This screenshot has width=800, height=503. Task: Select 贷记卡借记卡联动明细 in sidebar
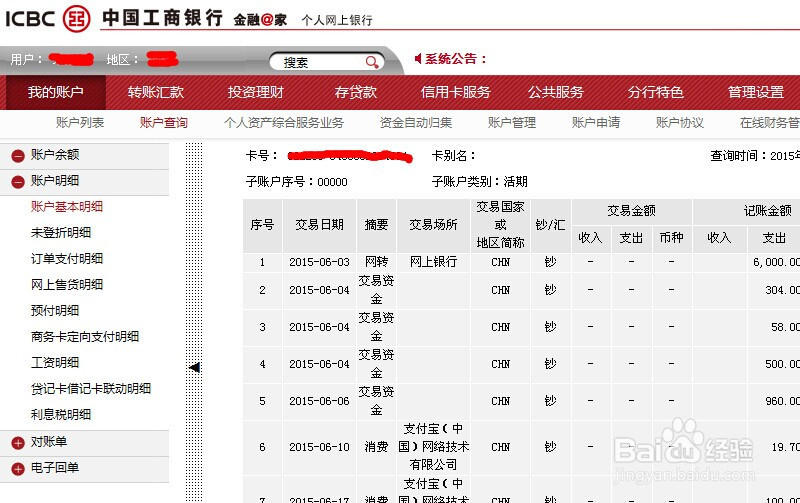(x=91, y=389)
